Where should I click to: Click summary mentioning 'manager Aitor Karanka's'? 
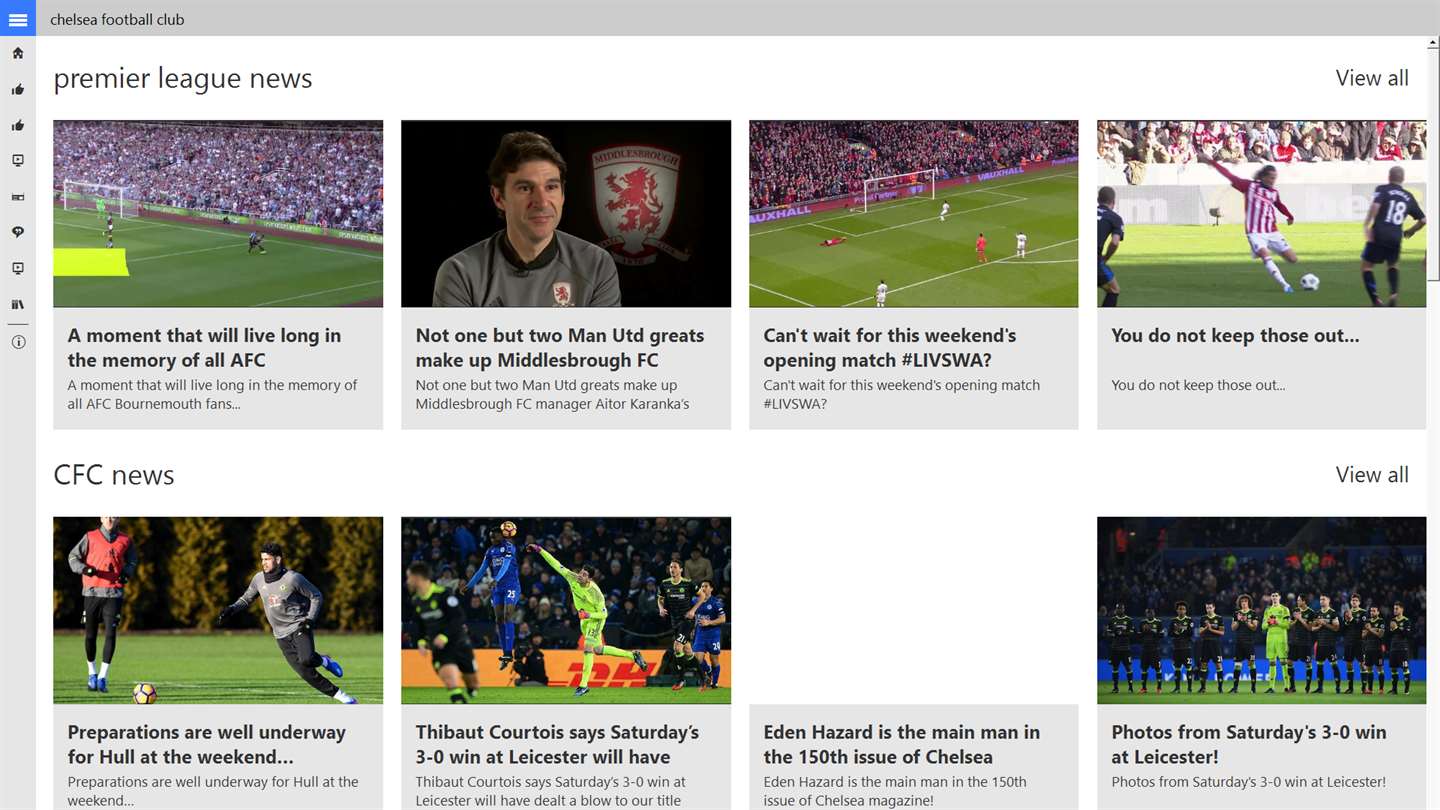pos(552,395)
